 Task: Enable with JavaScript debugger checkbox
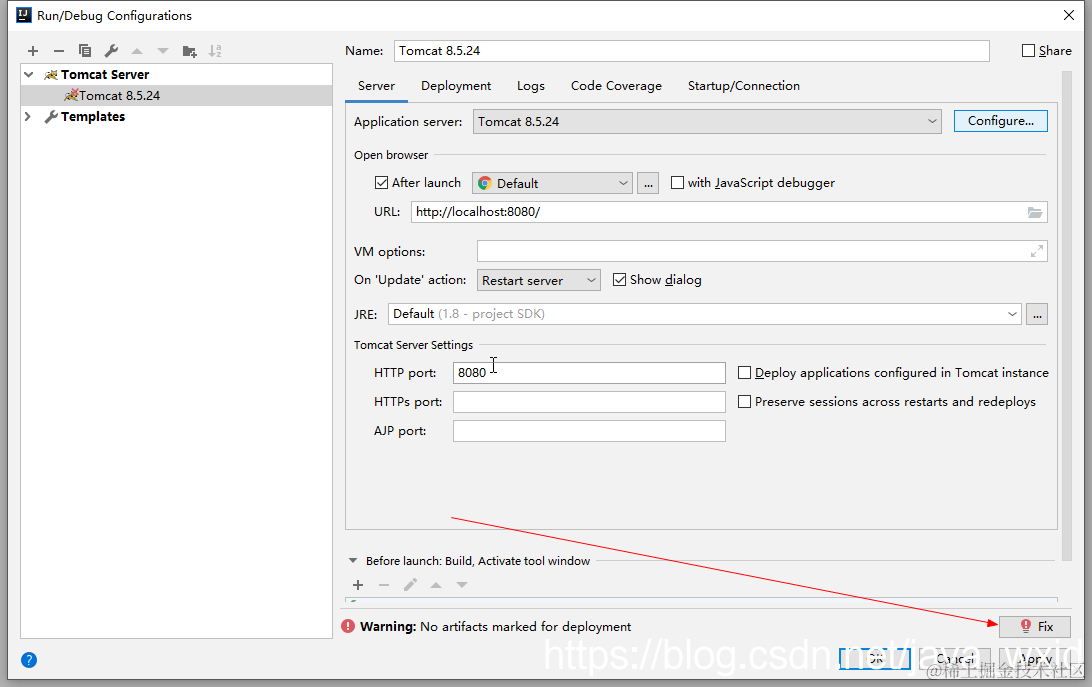(x=677, y=183)
